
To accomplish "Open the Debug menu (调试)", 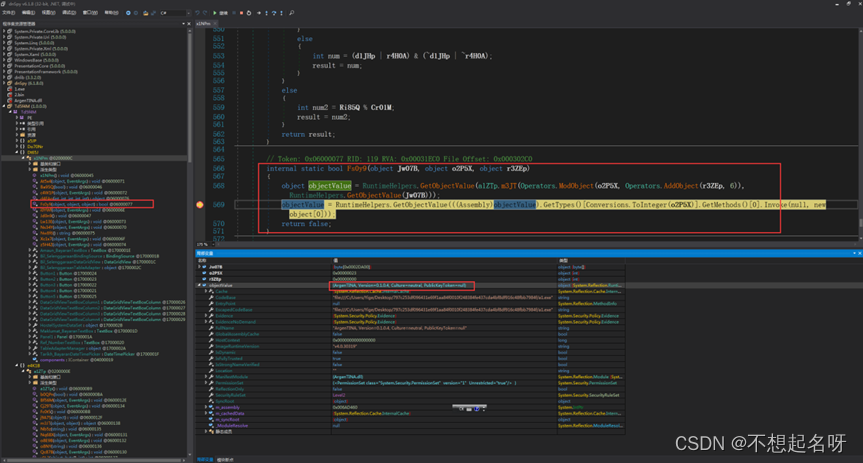I will click(x=69, y=12).
